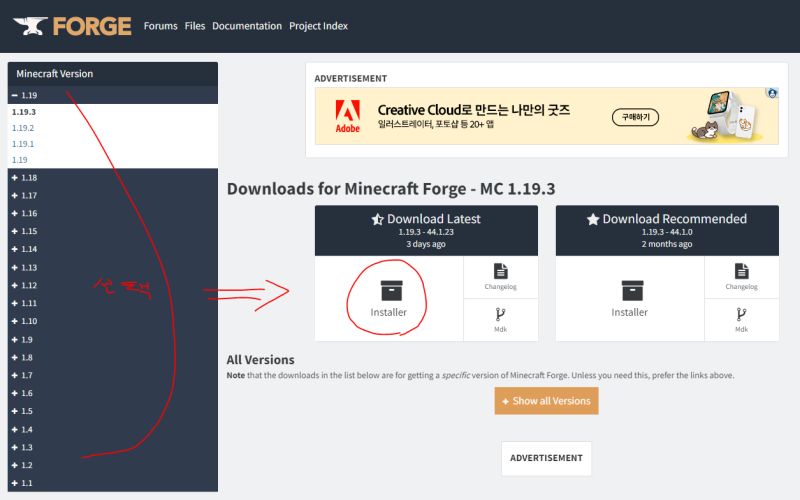Image resolution: width=800 pixels, height=500 pixels.
Task: Click the Minecraft Version sidebar header
Action: [x=113, y=74]
